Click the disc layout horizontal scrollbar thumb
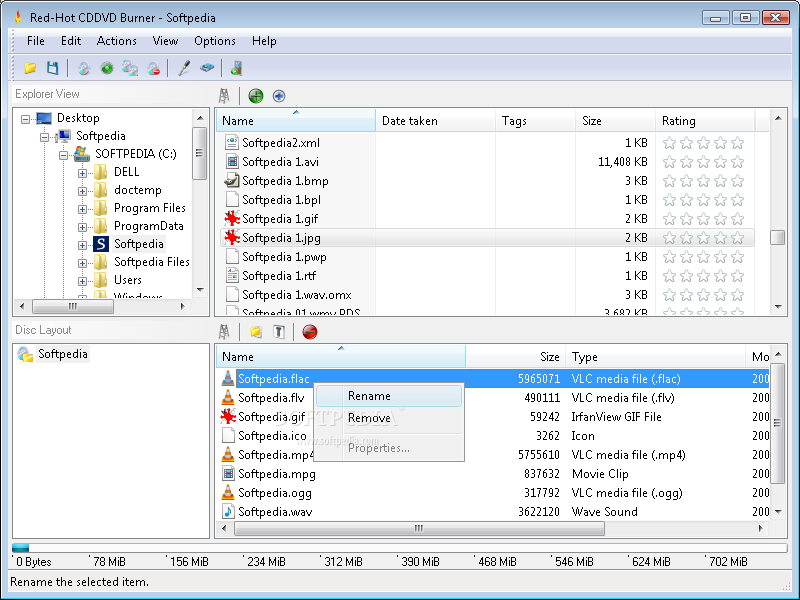800x600 pixels. 419,529
